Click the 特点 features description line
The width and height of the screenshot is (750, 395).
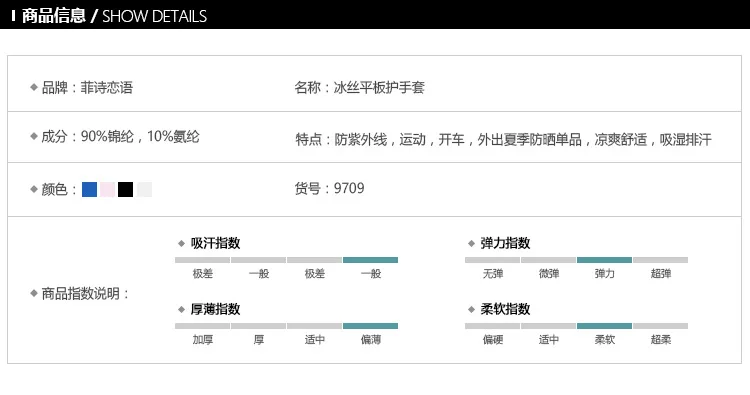point(503,140)
